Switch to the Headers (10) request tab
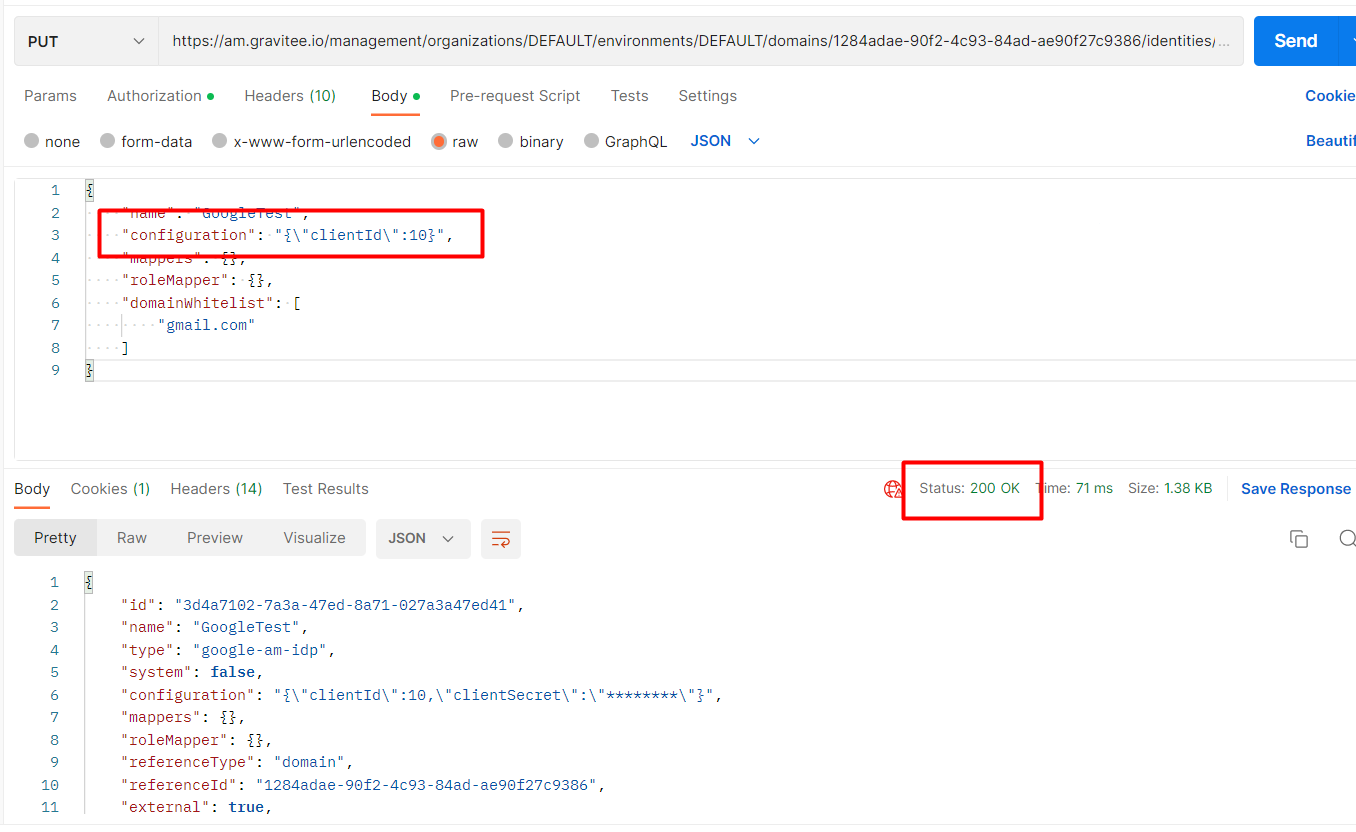Viewport: 1356px width, 832px height. [x=289, y=95]
